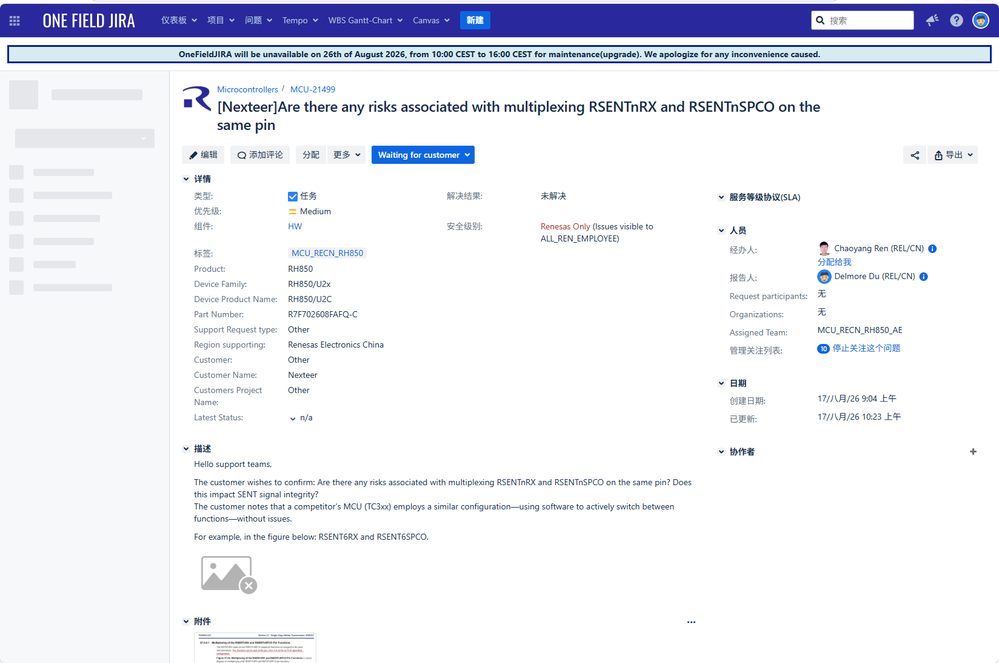Click the updated date 17/八月/26 10:23
Image resolution: width=999 pixels, height=663 pixels.
point(859,417)
